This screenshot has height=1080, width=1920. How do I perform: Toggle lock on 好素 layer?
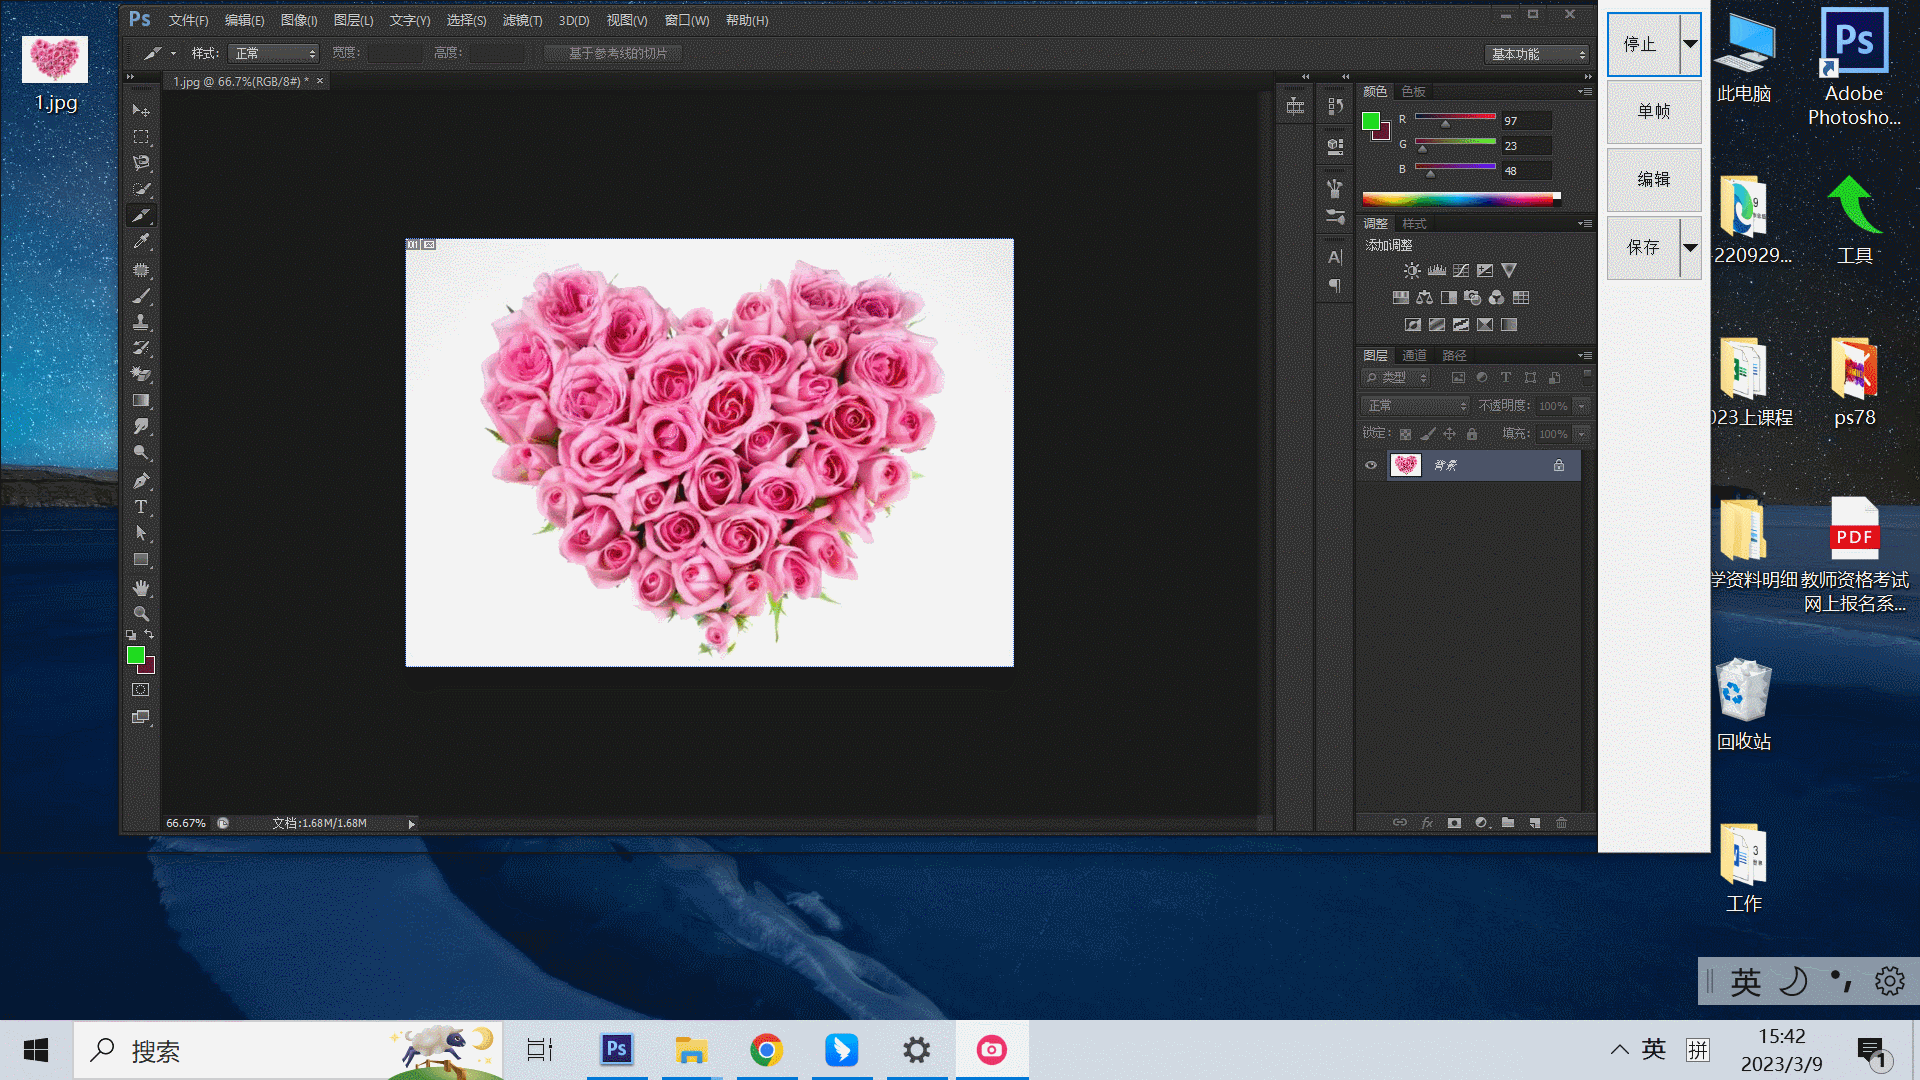point(1559,465)
